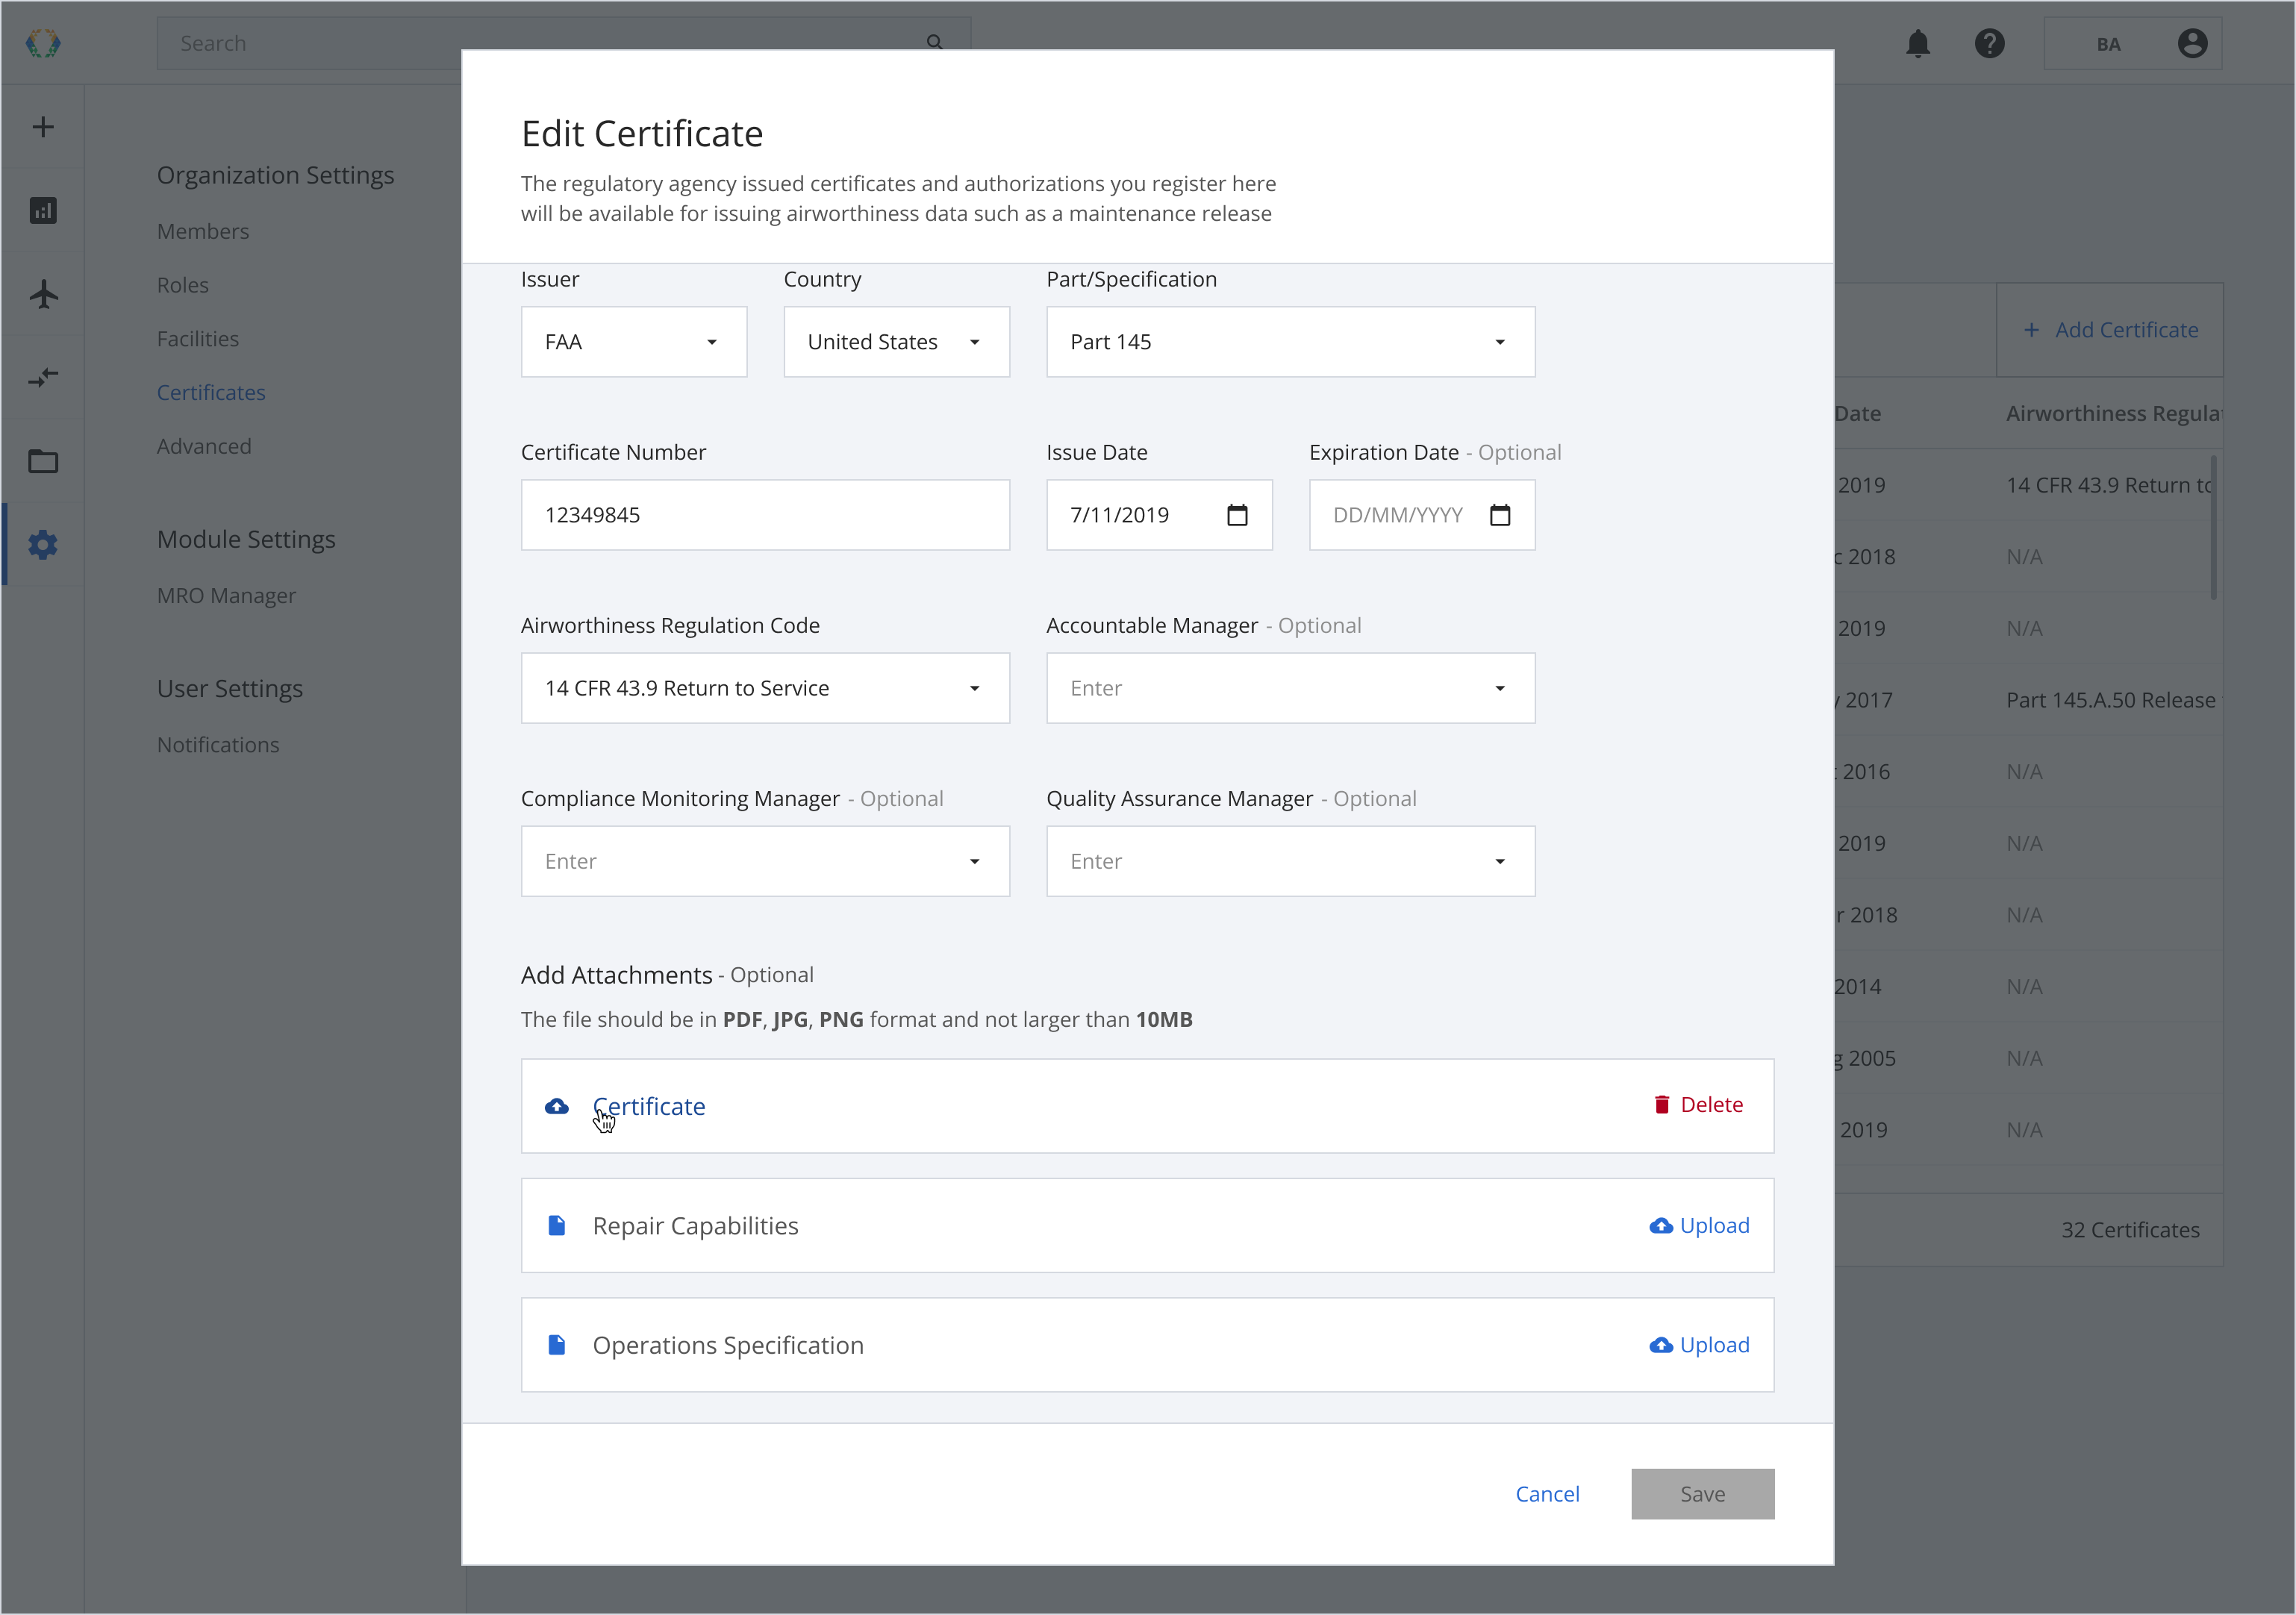Screen dimensions: 2296x1615
Task: Open Advanced organization settings
Action: pyautogui.click(x=204, y=446)
